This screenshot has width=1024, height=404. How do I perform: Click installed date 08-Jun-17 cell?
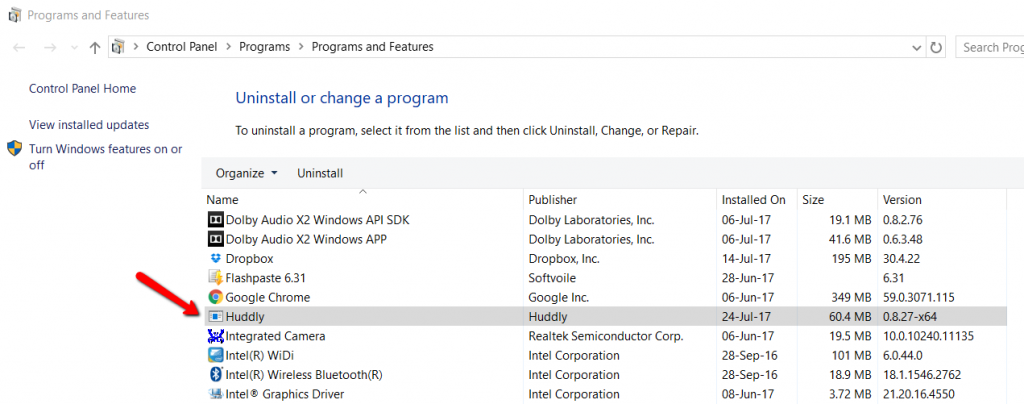coord(747,394)
